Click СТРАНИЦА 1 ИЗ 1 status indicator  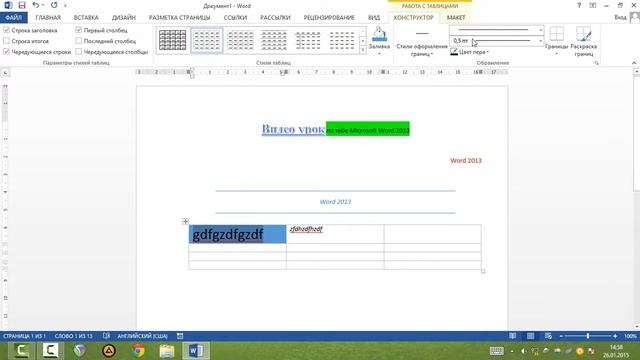click(x=24, y=336)
